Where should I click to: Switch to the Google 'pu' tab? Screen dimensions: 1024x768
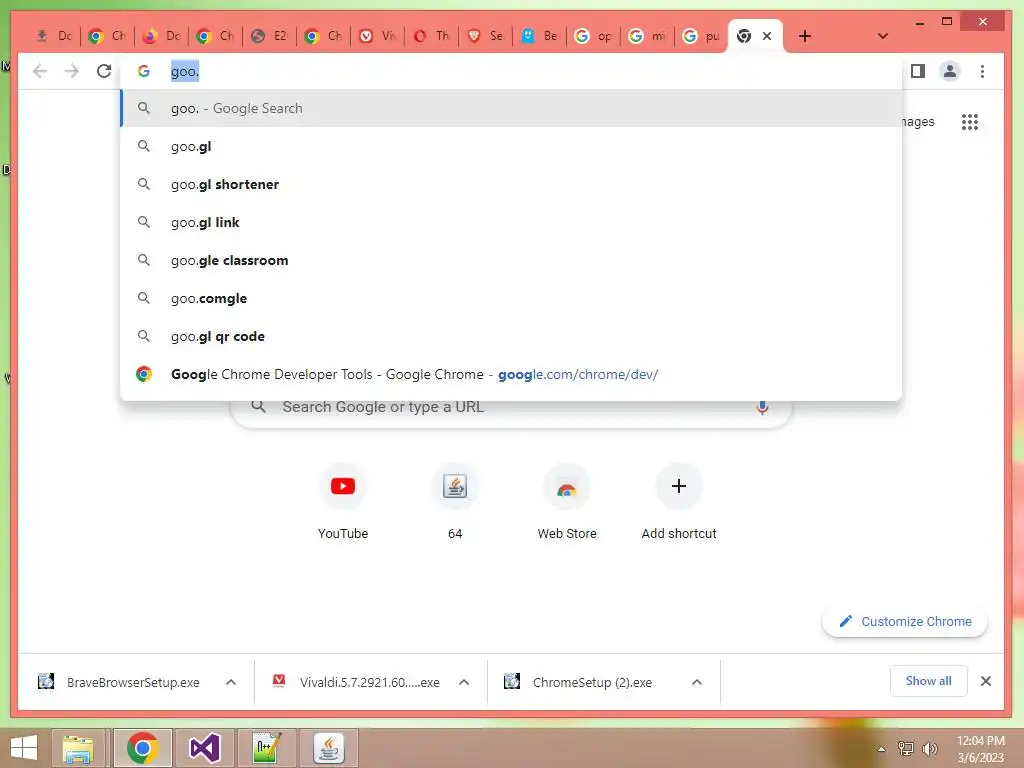[x=701, y=36]
